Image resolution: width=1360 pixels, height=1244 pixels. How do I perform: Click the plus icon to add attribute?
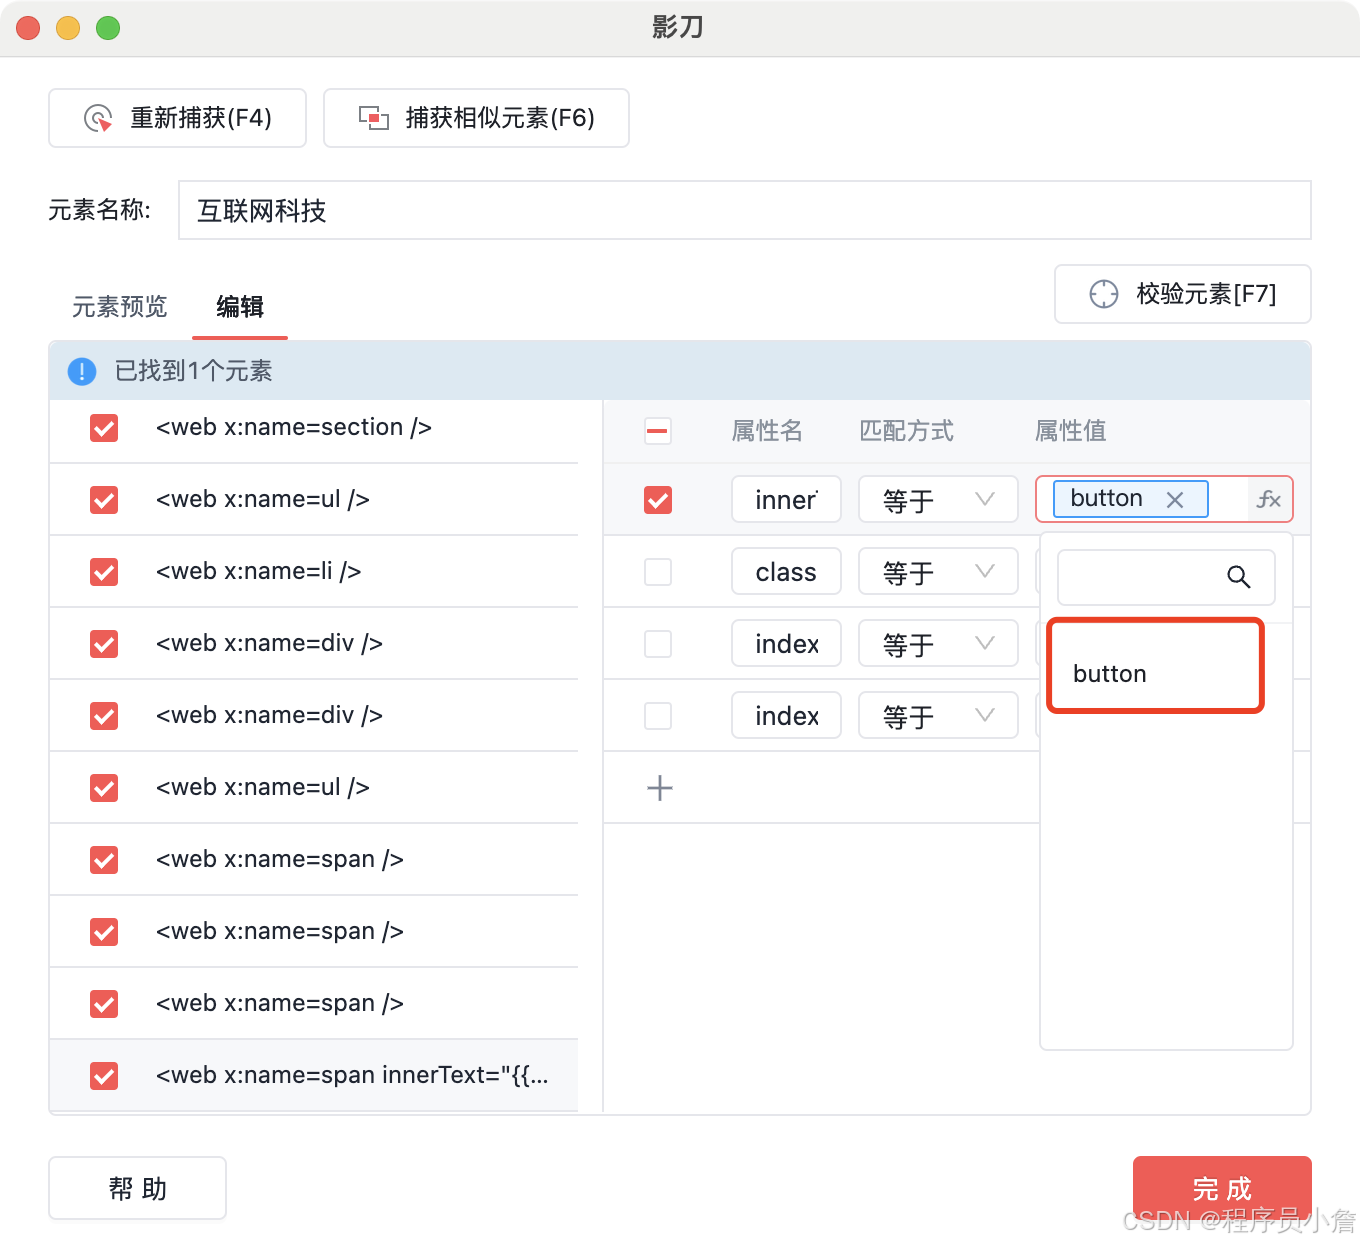coord(660,788)
